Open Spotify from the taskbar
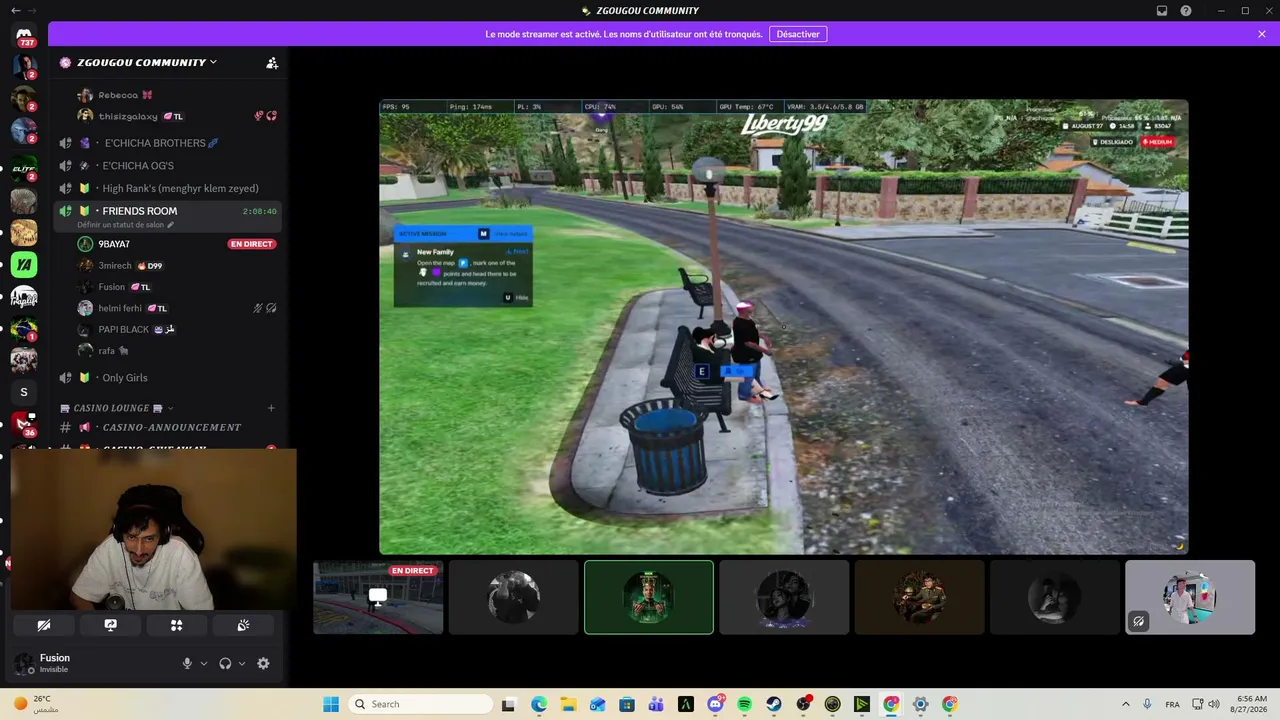1280x720 pixels. click(745, 704)
